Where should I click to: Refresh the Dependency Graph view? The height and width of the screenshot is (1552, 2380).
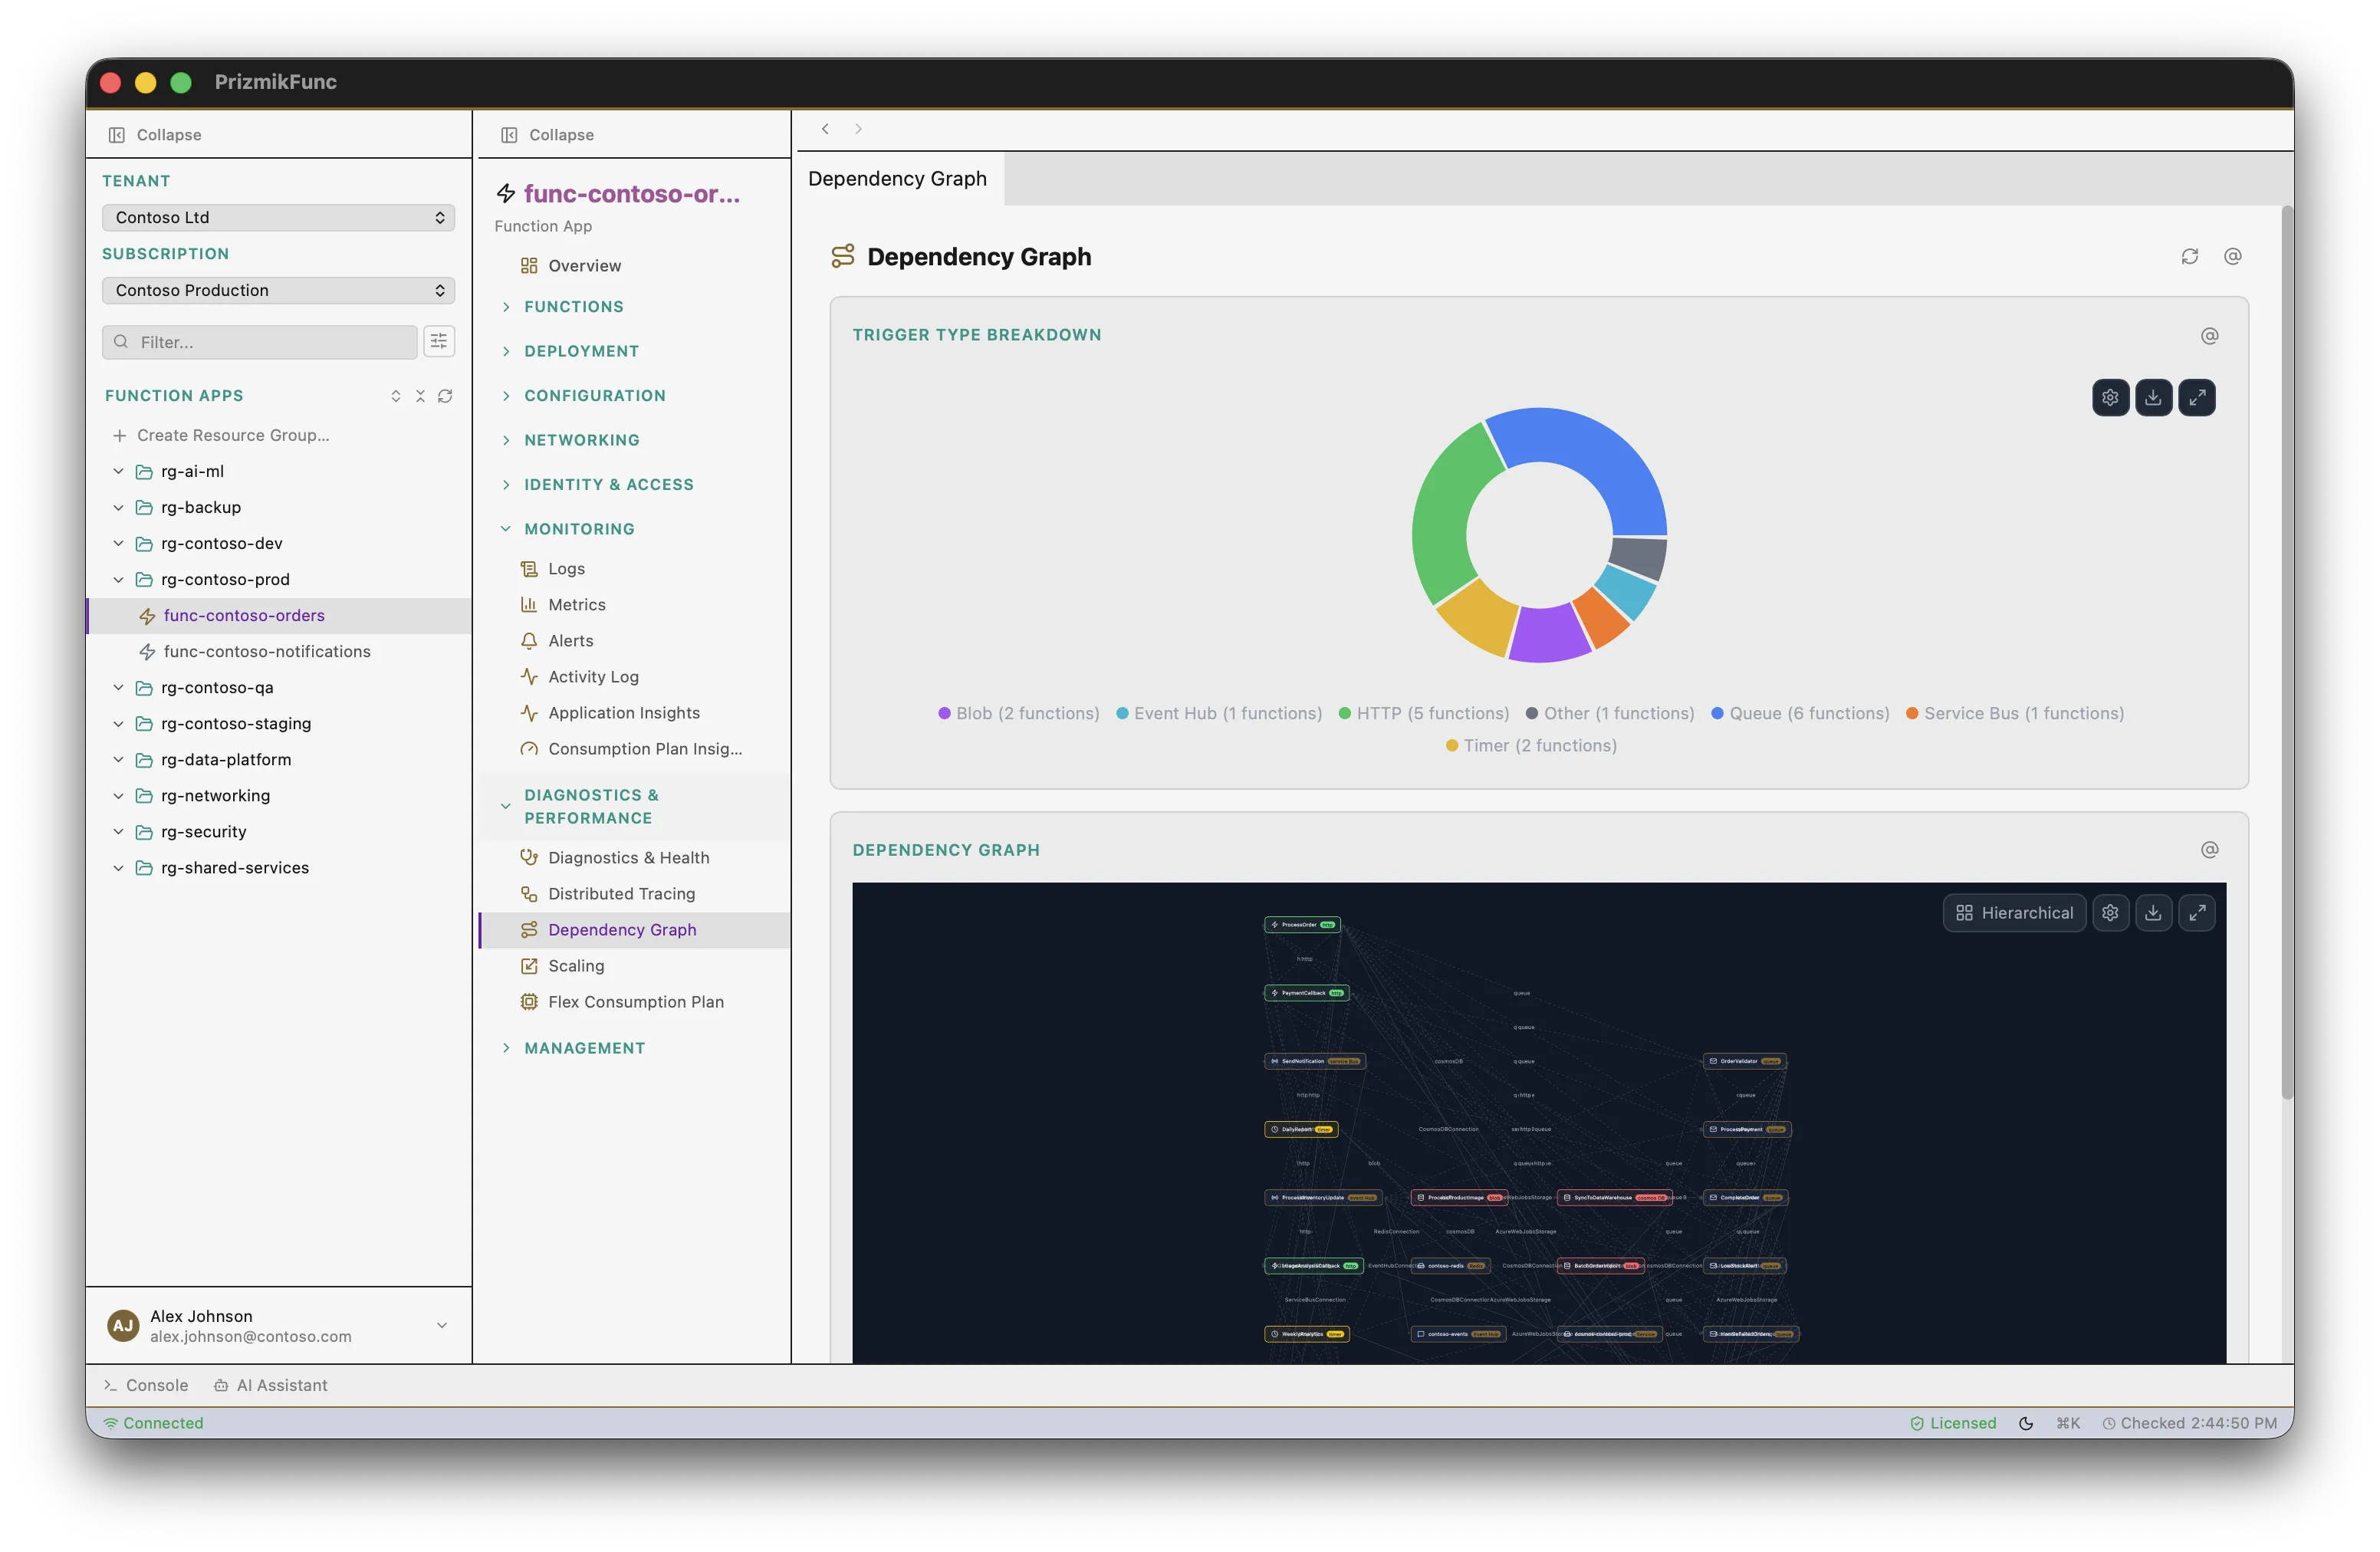click(x=2190, y=257)
